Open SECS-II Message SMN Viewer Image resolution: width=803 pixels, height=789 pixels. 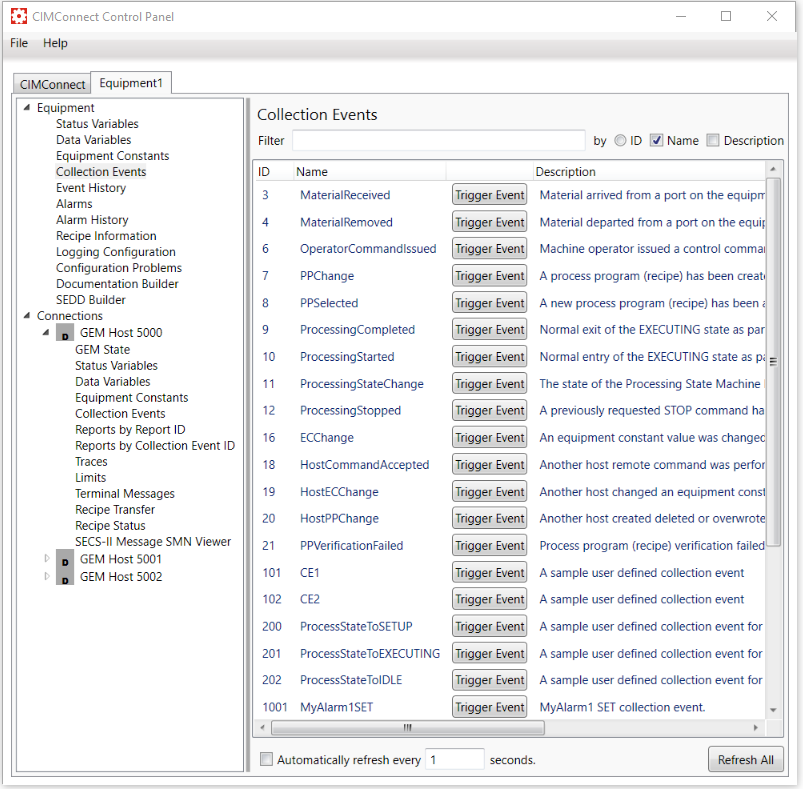coord(153,541)
